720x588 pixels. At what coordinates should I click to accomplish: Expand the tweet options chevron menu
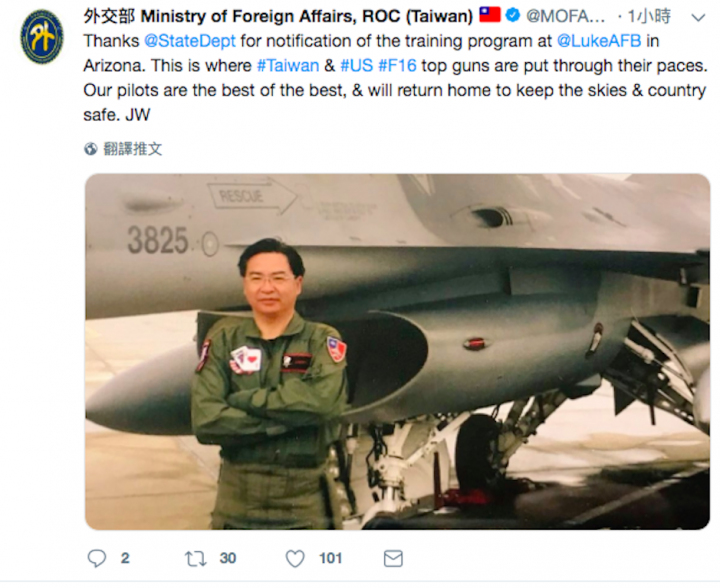(698, 18)
